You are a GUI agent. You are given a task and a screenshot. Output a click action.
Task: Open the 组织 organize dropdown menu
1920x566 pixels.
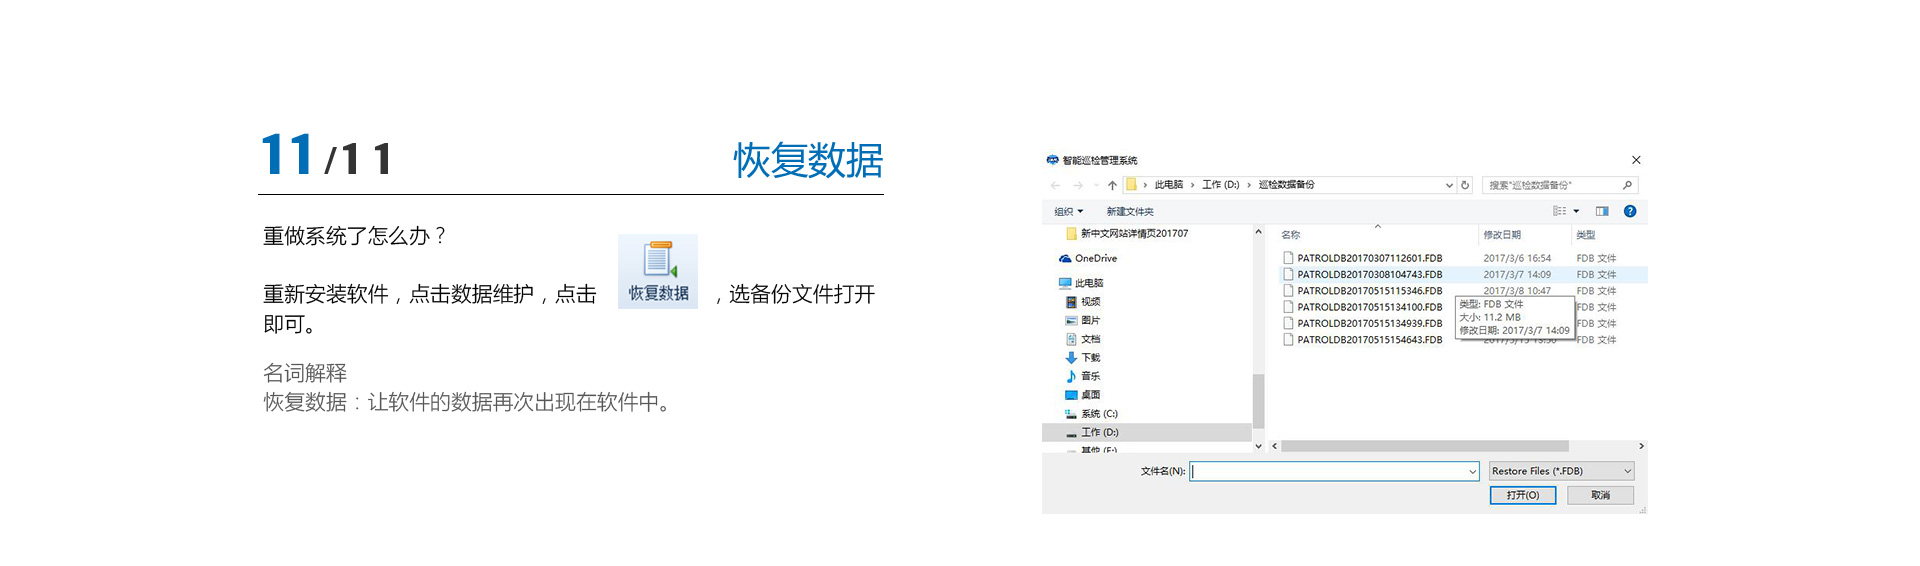pos(1068,211)
